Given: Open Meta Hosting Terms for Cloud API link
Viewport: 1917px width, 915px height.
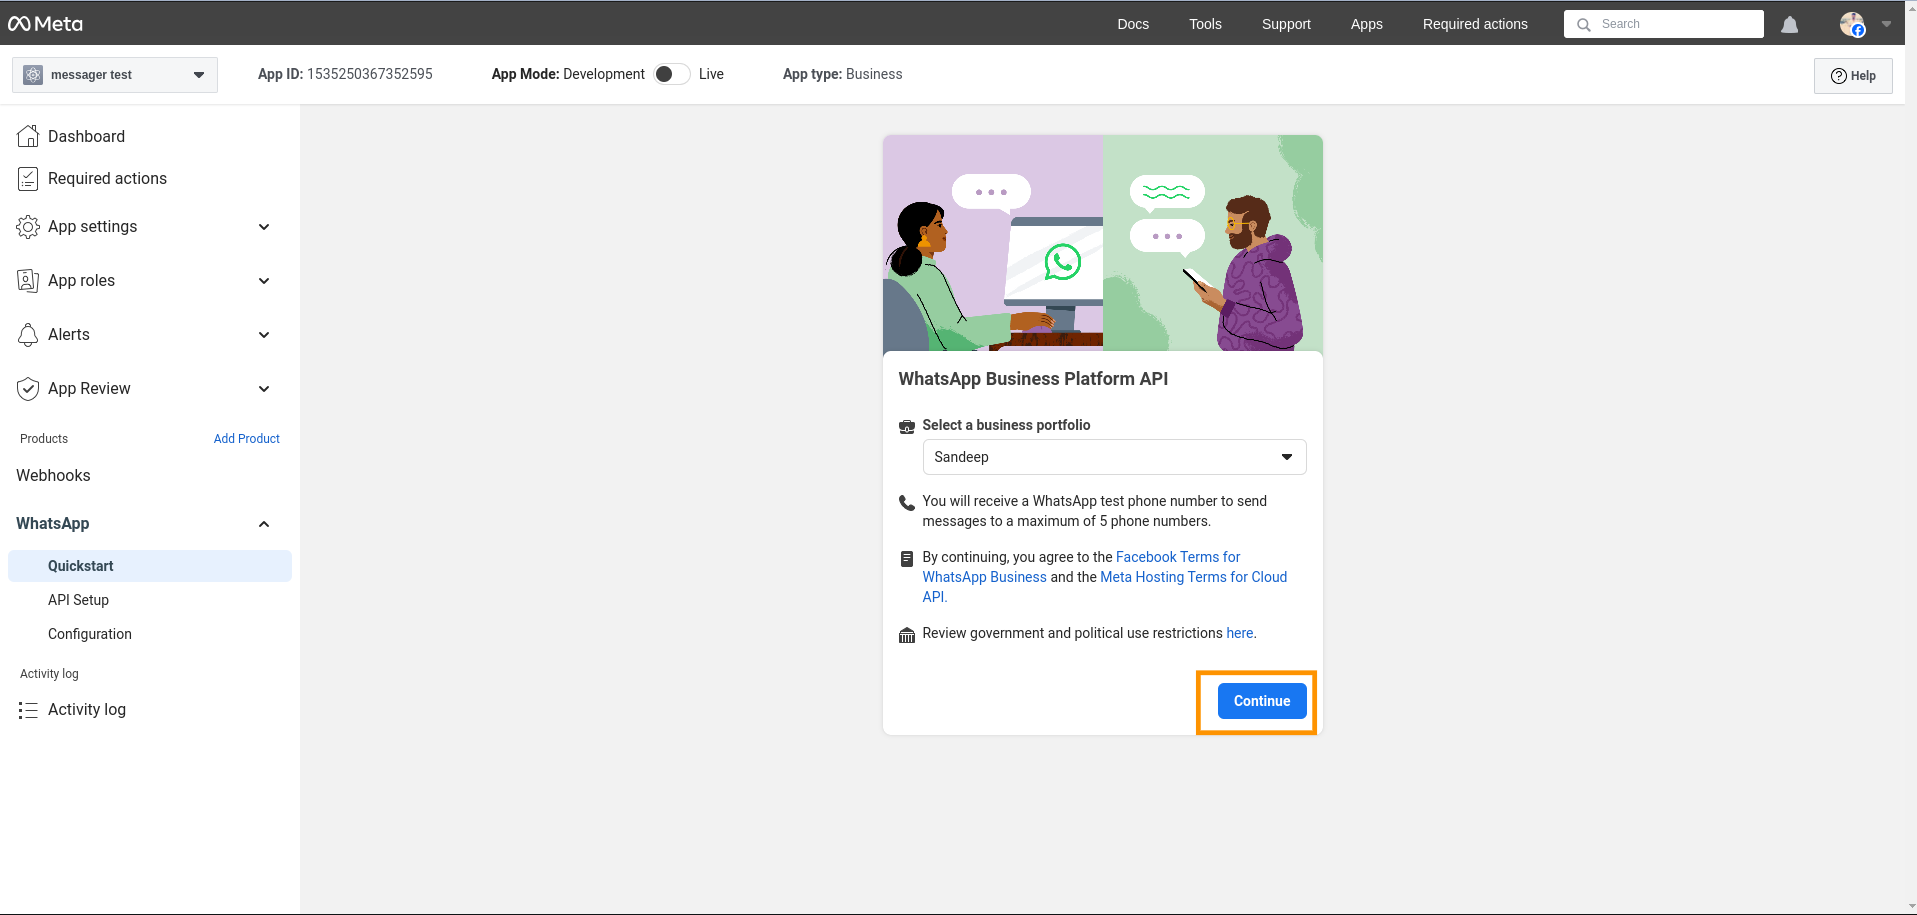Looking at the screenshot, I should tap(1105, 587).
